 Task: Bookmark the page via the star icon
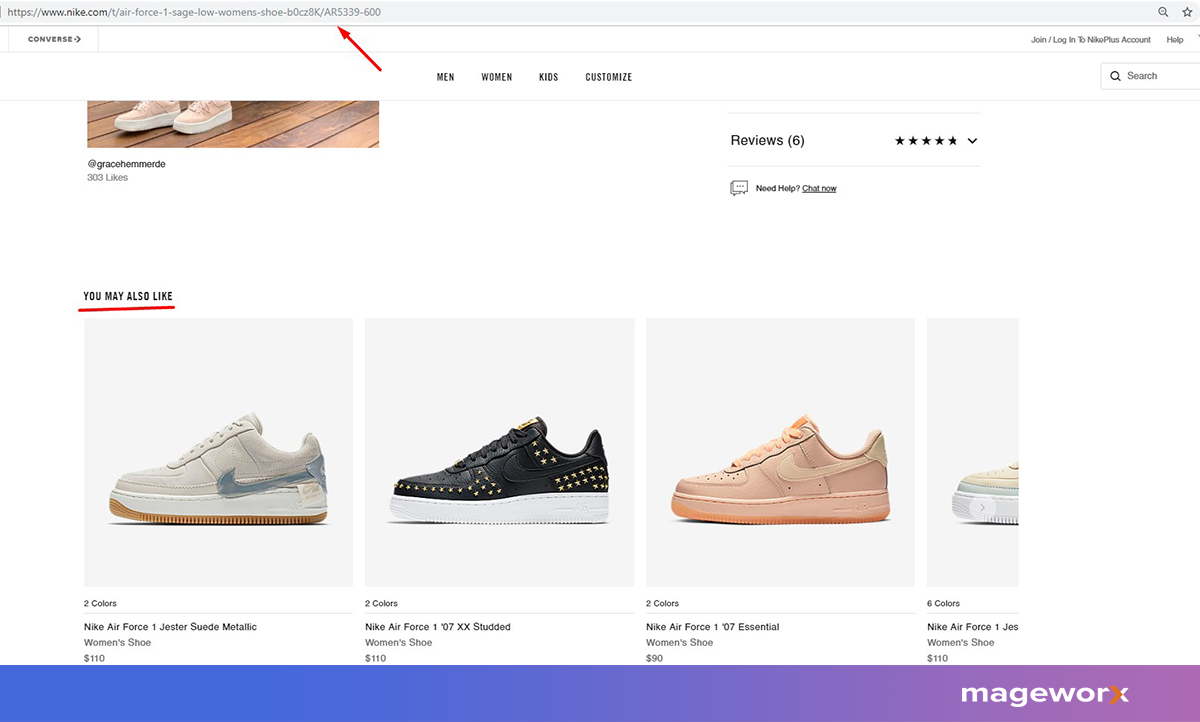[x=1186, y=11]
